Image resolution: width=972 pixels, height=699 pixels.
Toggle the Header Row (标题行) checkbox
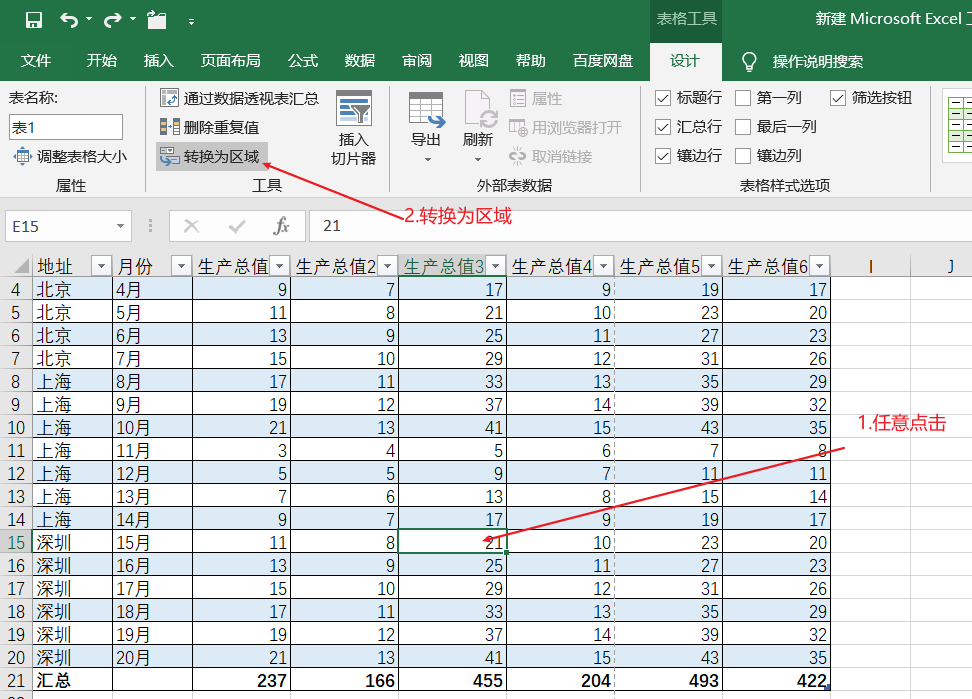coord(663,98)
